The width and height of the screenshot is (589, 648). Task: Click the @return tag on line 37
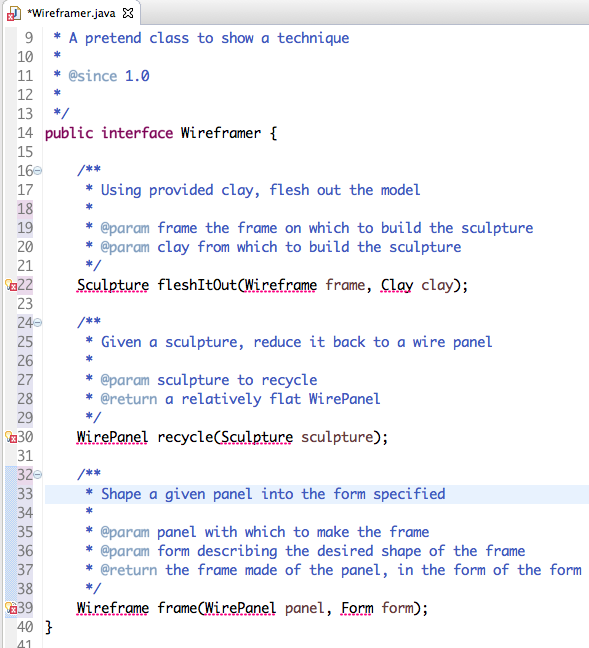(129, 570)
